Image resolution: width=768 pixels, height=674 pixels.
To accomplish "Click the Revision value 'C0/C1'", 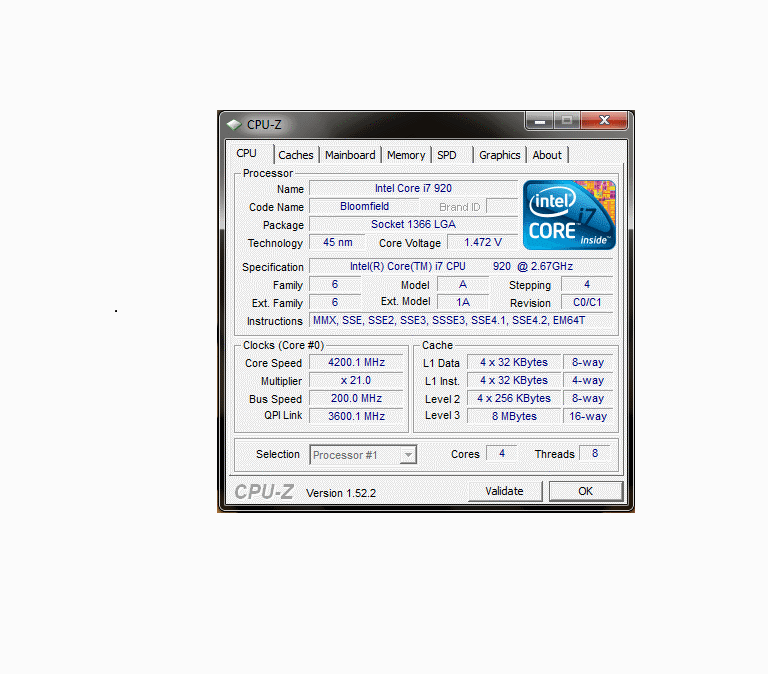I will 587,303.
